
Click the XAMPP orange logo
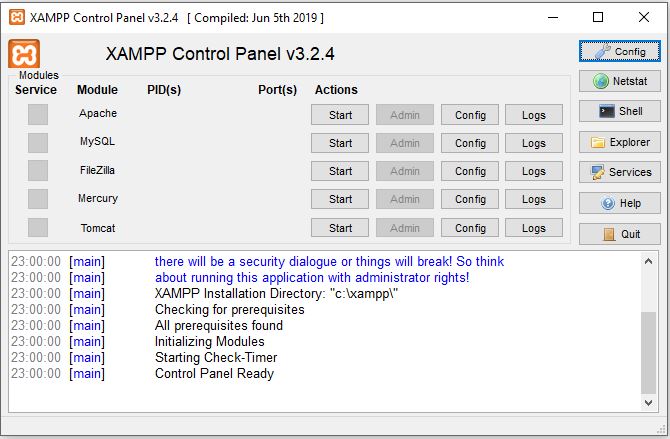point(24,54)
